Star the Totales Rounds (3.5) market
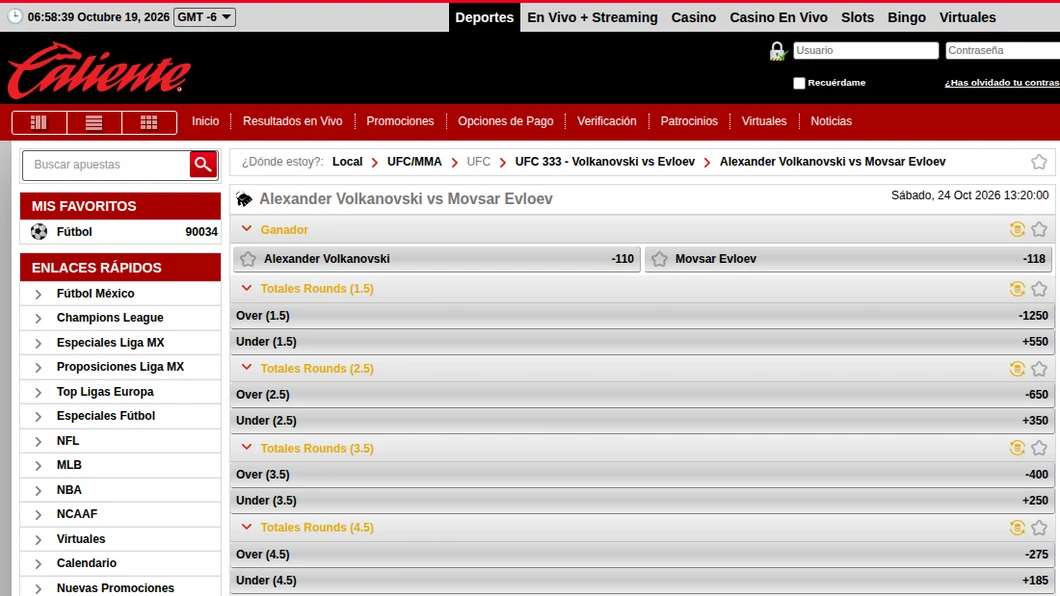Viewport: 1060px width, 596px height. tap(1039, 447)
